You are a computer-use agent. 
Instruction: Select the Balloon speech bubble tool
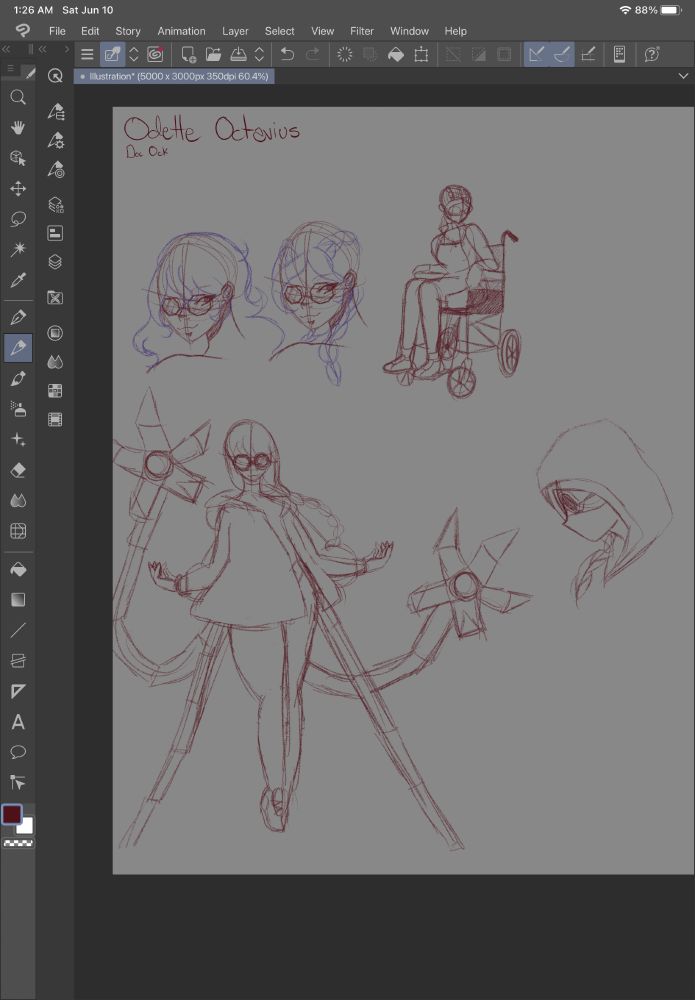coord(18,753)
